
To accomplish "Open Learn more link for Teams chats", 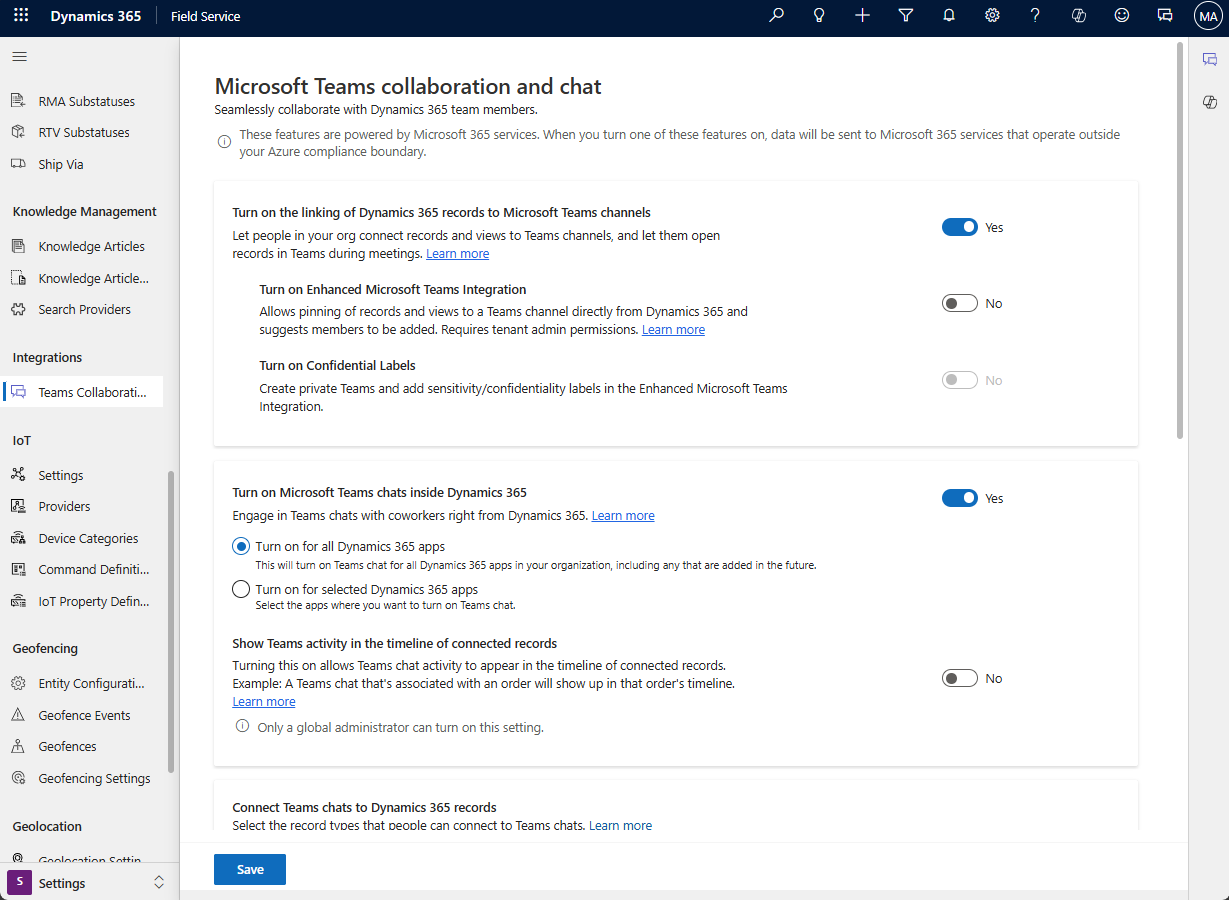I will click(623, 516).
